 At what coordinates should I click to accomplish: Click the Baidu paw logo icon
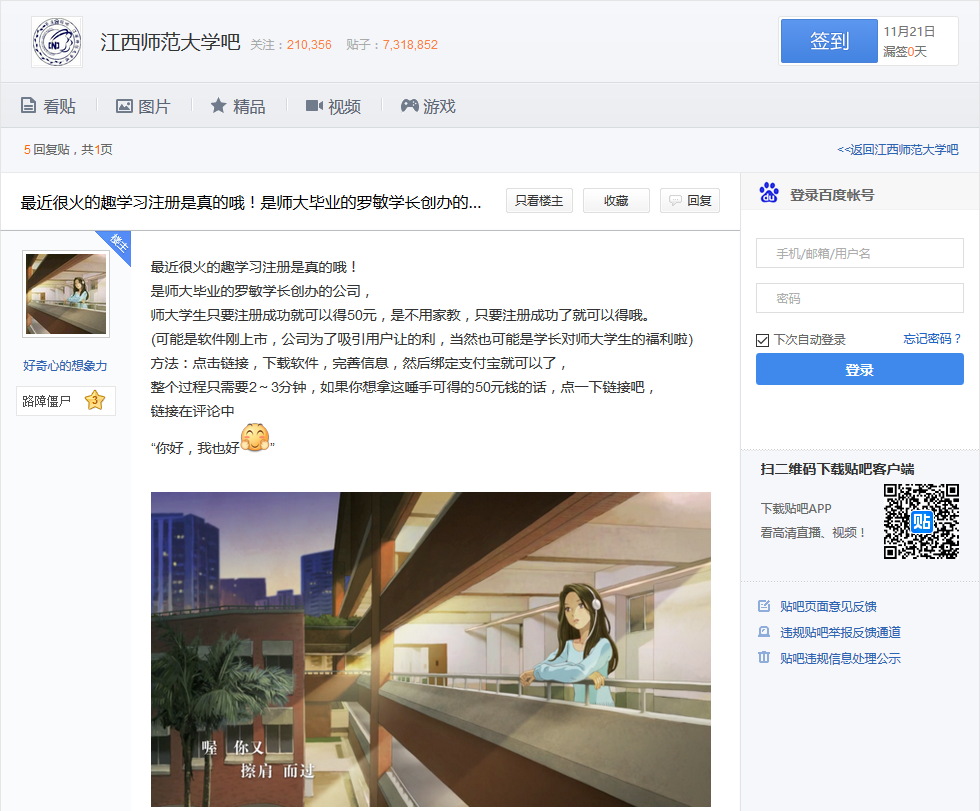tap(769, 193)
